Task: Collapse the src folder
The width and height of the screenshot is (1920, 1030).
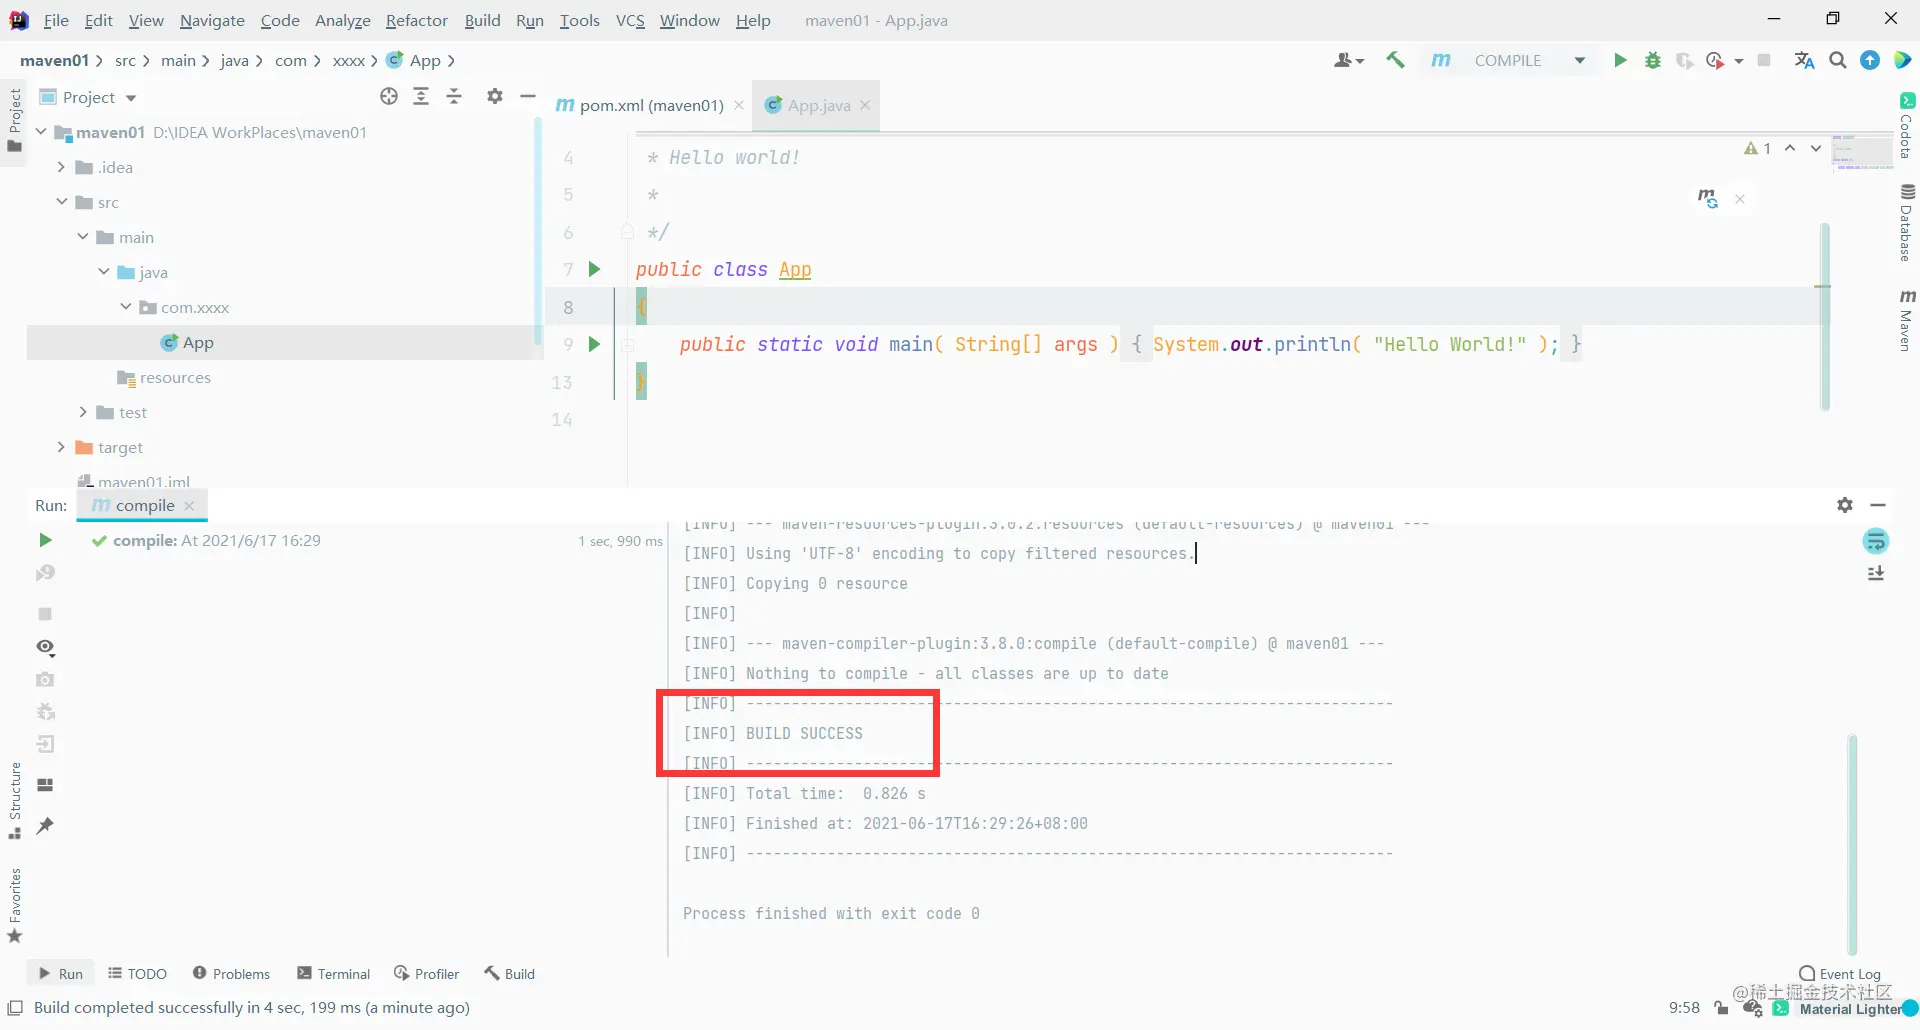Action: tap(61, 201)
